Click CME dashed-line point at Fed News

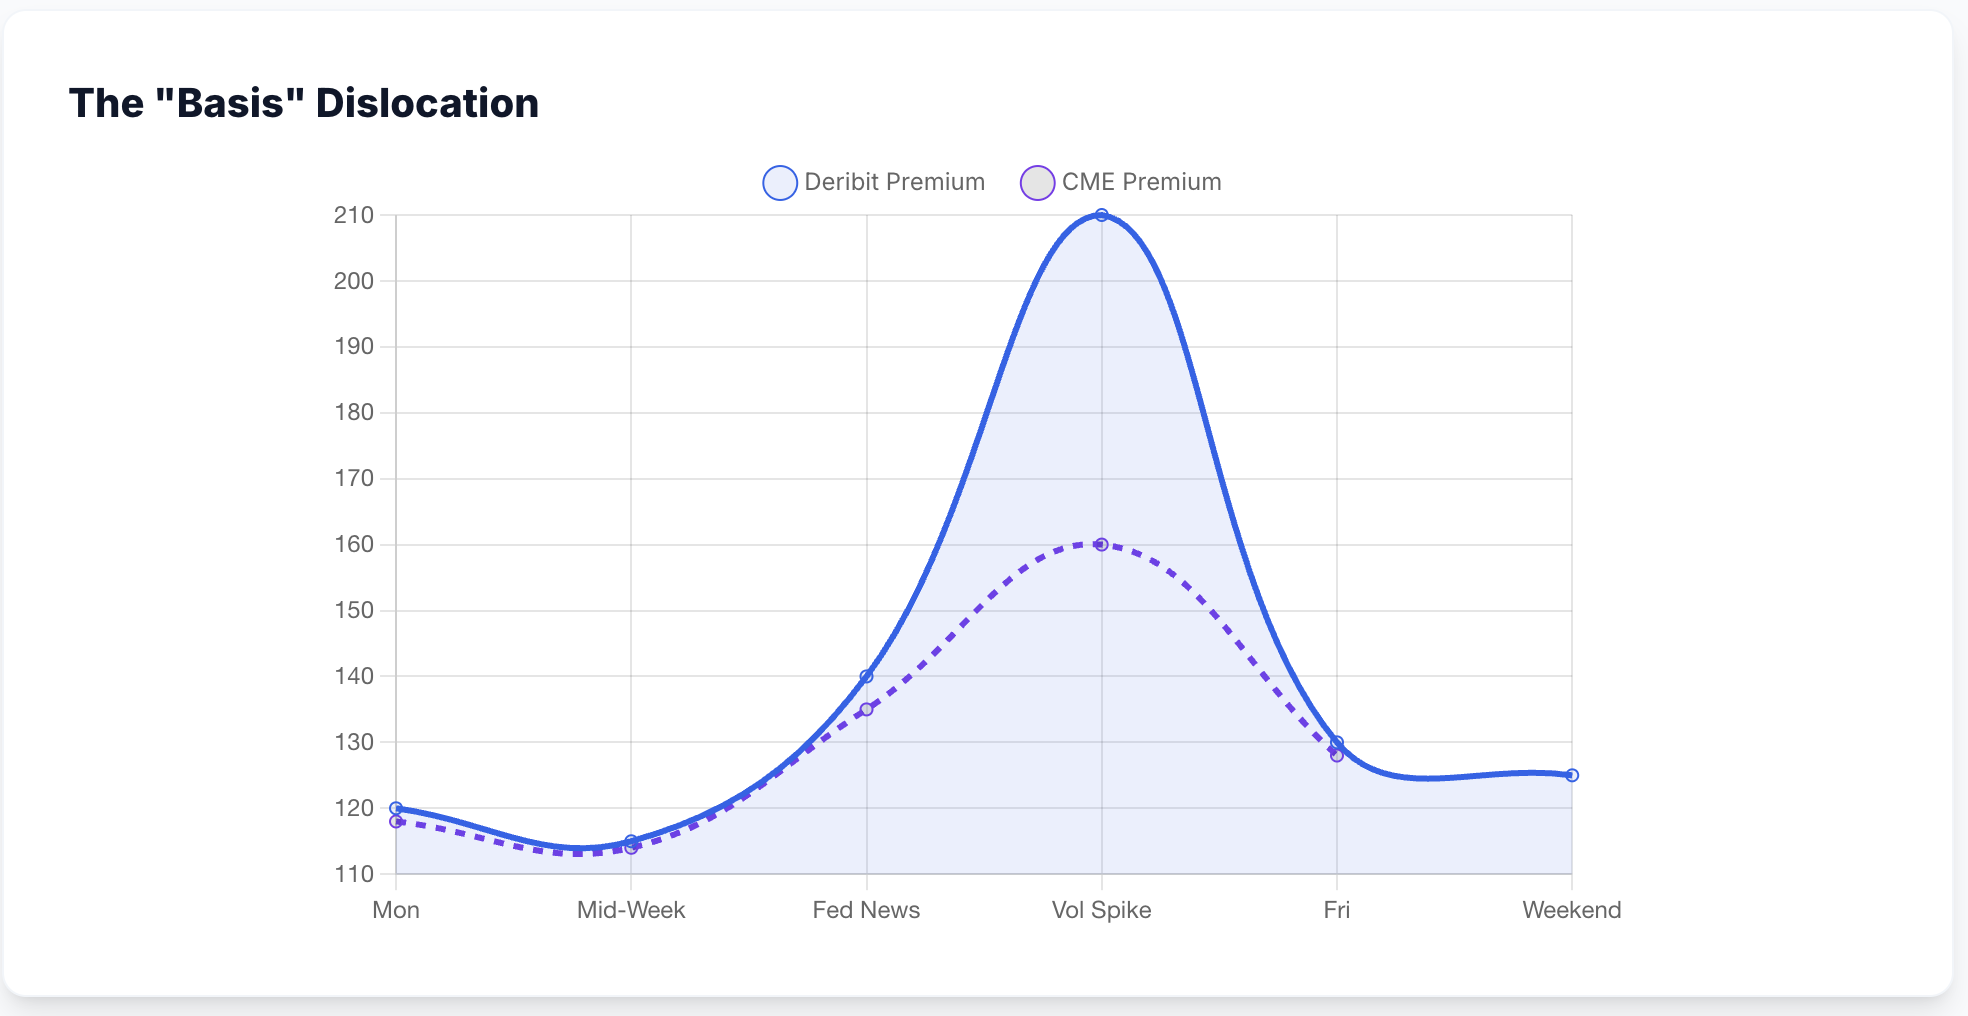click(x=866, y=709)
